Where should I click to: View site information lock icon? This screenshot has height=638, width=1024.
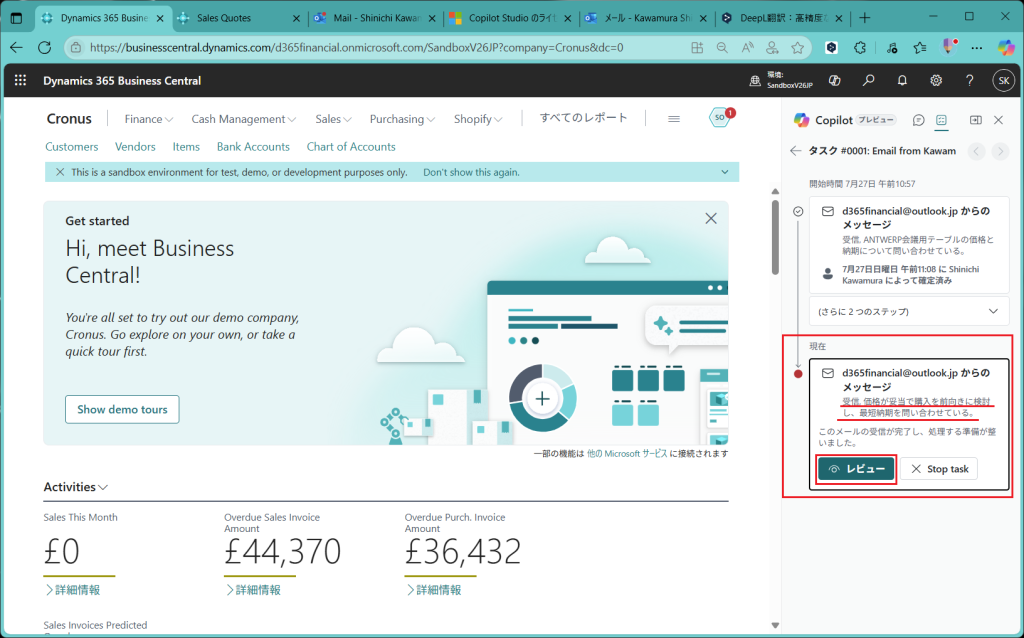point(76,47)
